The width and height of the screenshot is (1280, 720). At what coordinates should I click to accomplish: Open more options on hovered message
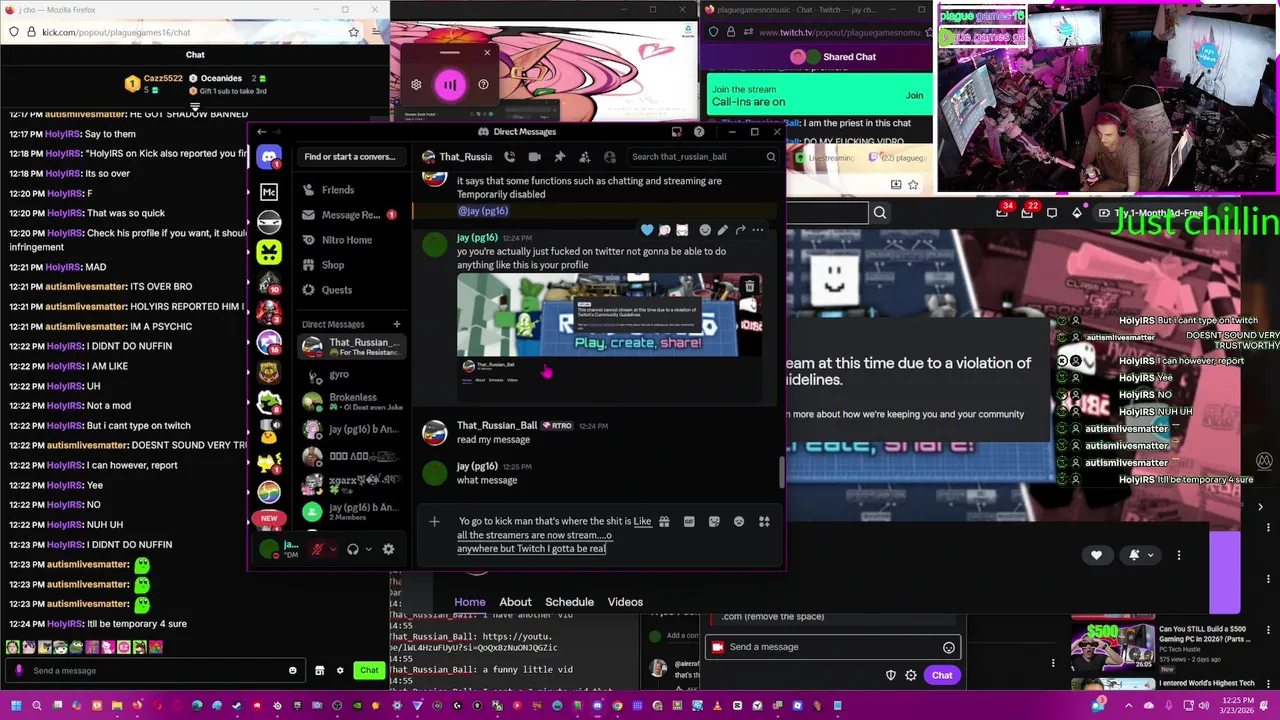click(758, 230)
